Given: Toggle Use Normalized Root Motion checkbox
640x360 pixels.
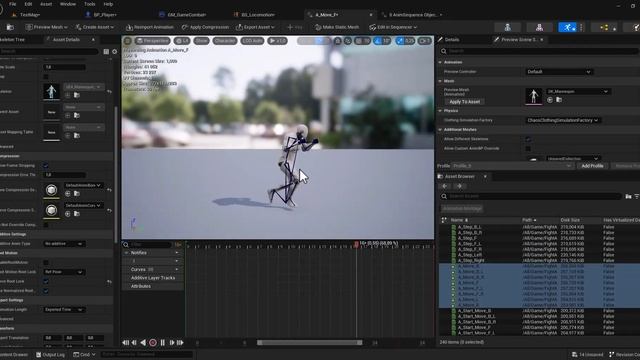Looking at the screenshot, I should point(46,291).
